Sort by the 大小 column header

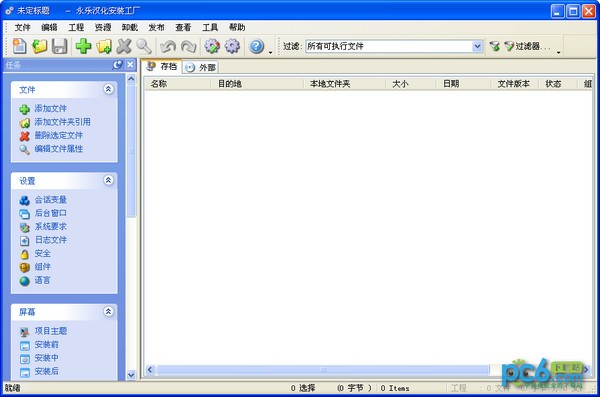(x=411, y=84)
